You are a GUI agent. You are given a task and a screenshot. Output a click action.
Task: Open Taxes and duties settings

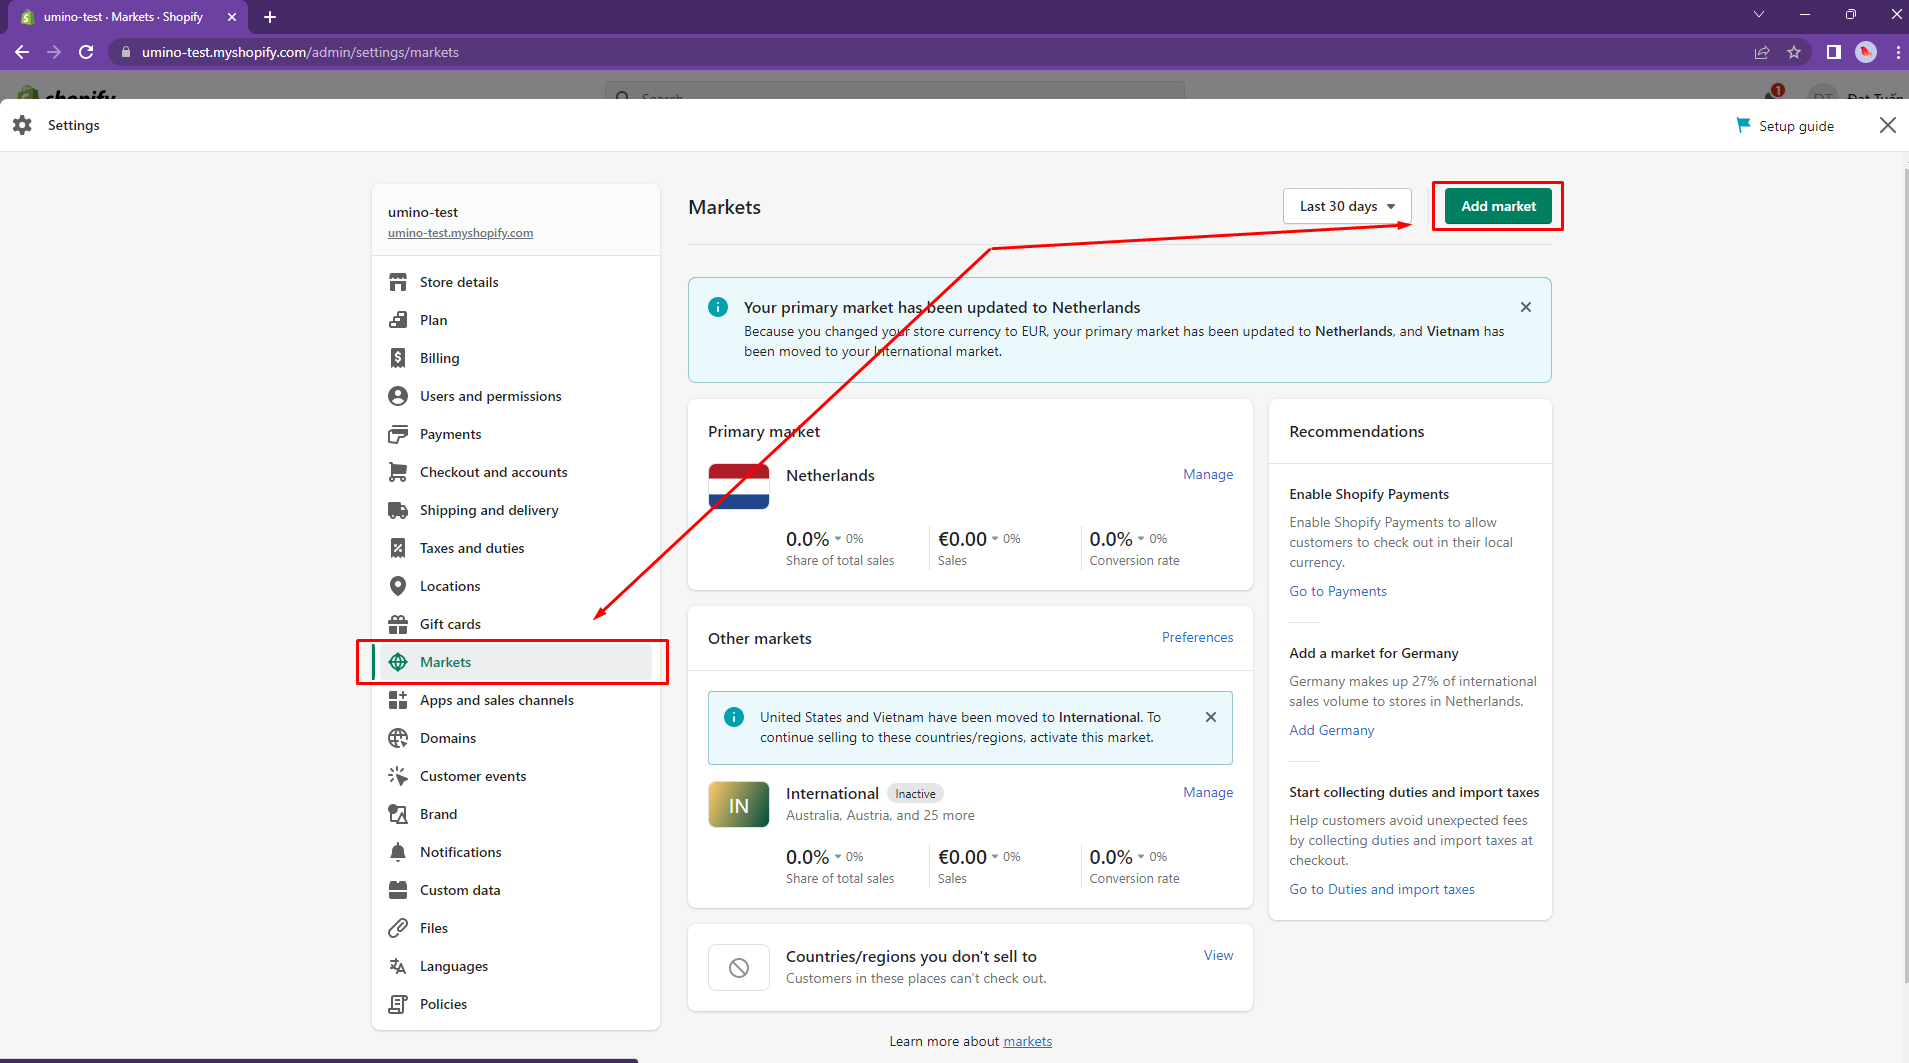pos(471,548)
